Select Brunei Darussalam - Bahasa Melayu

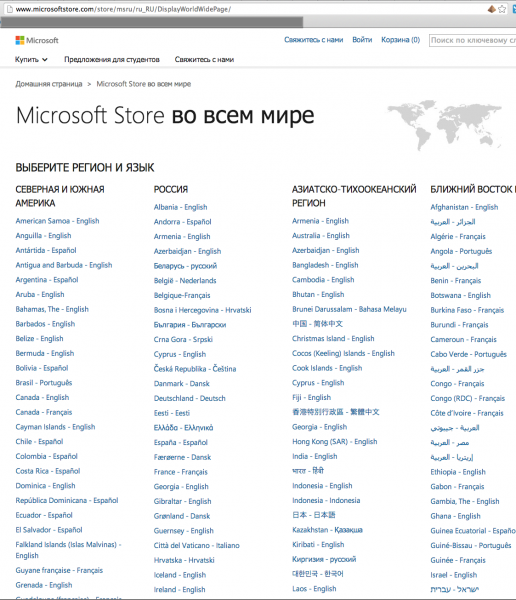pos(349,309)
